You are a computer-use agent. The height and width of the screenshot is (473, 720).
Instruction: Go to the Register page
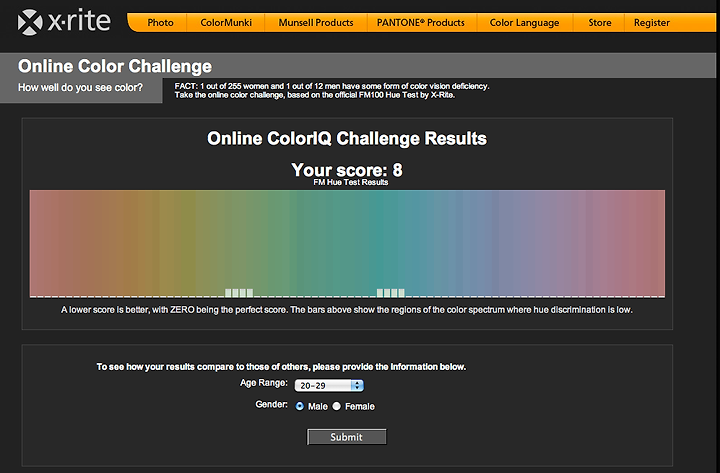pos(652,23)
